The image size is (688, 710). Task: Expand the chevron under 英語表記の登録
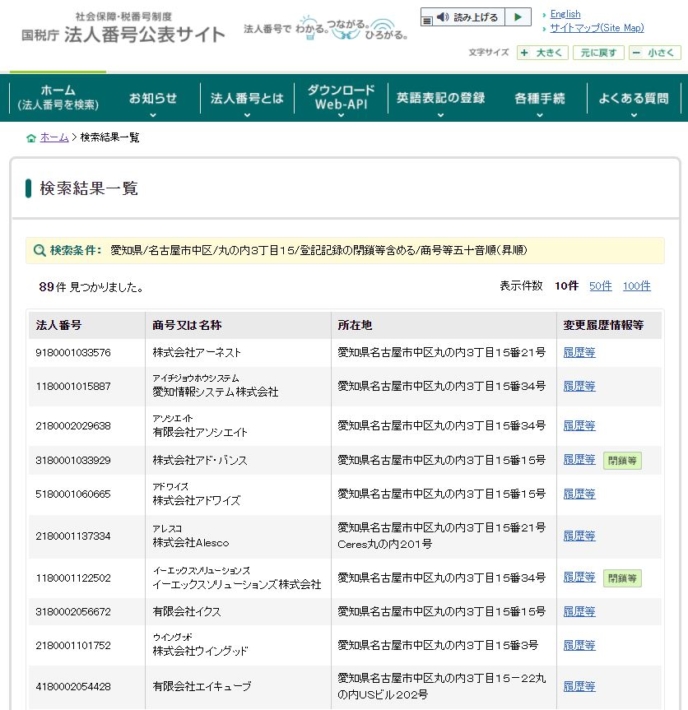441,115
